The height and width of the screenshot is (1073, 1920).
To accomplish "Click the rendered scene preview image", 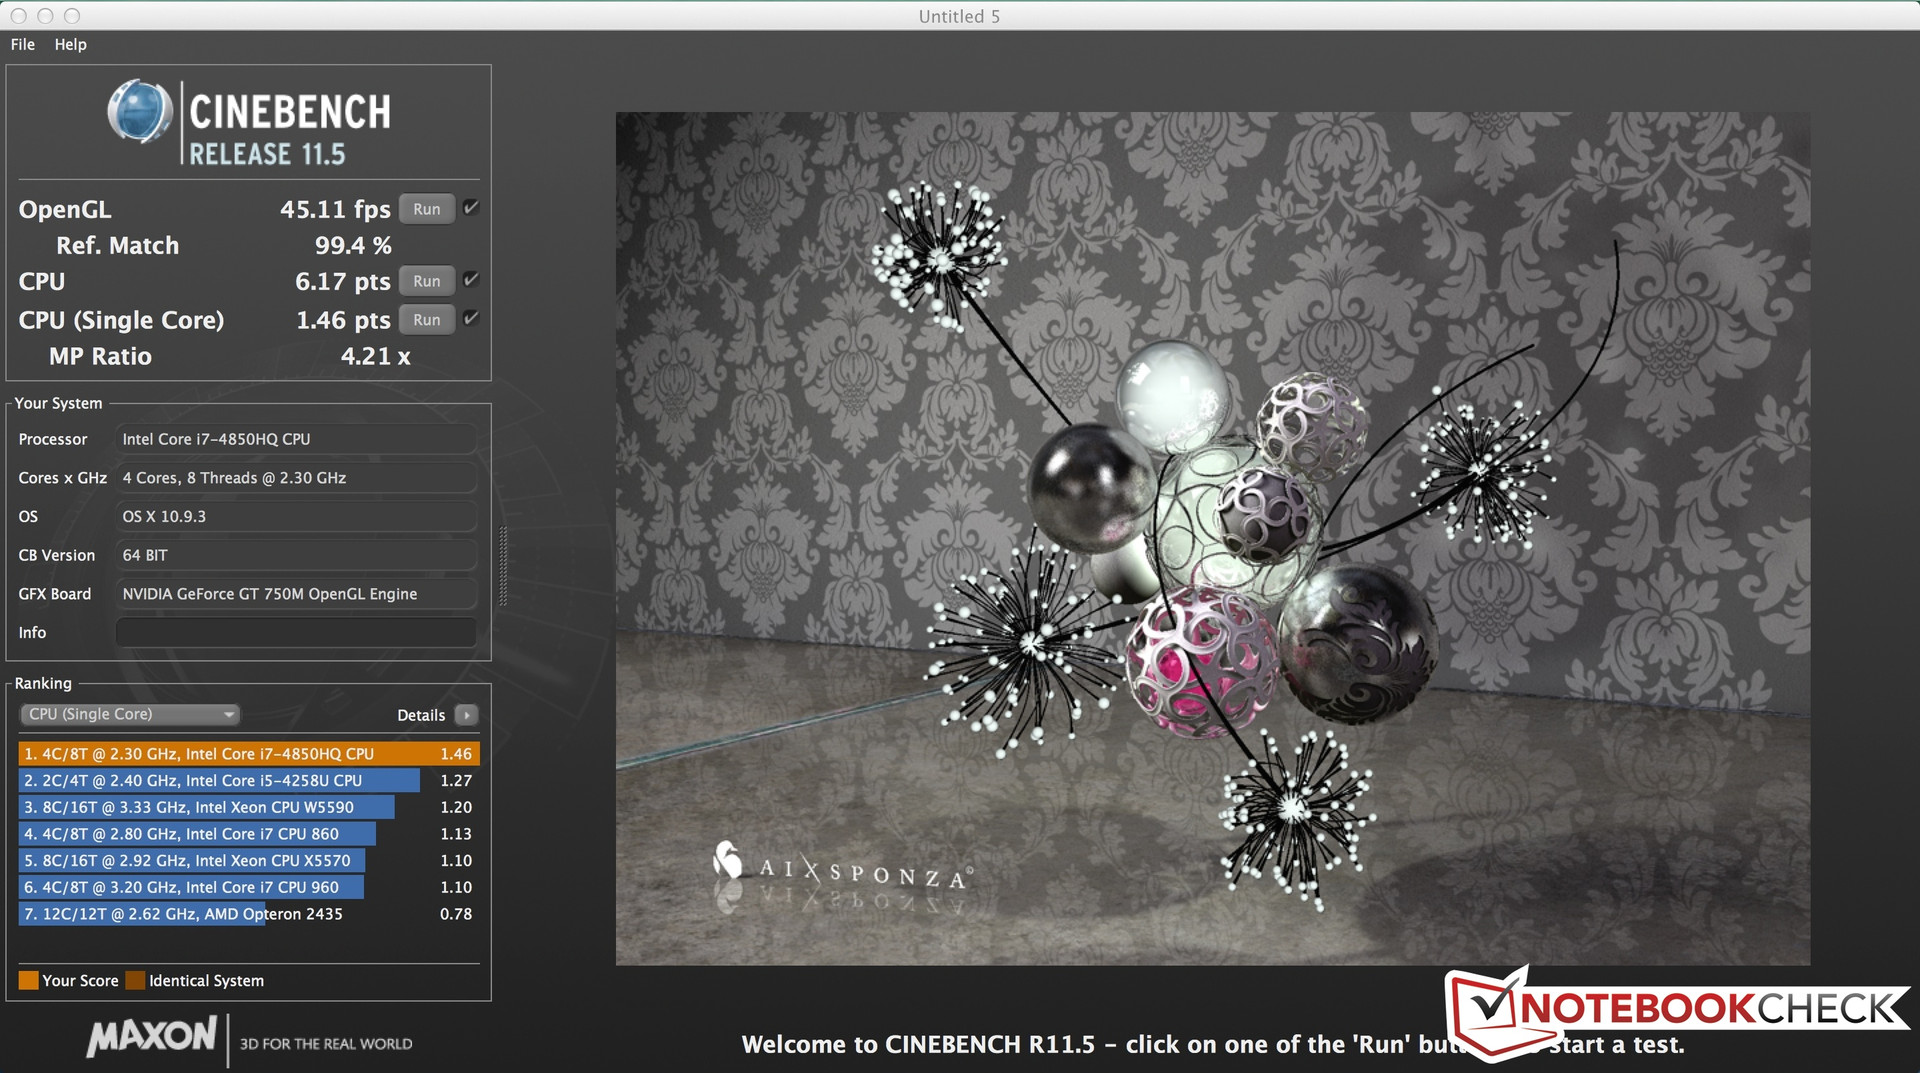I will coord(1212,538).
